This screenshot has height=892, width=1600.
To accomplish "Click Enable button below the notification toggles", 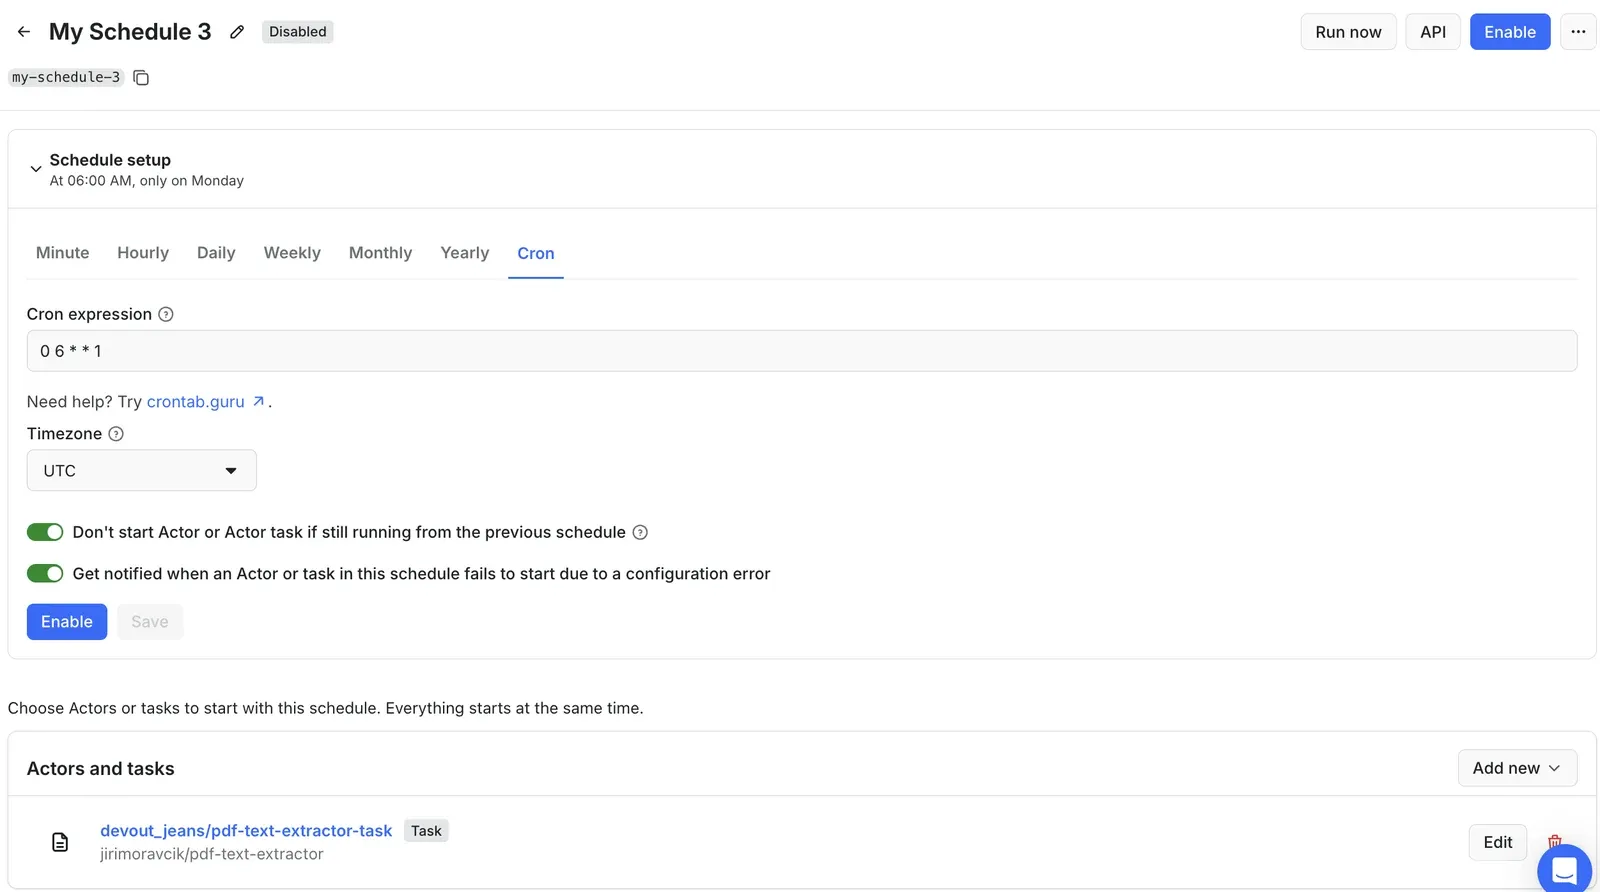I will click(67, 622).
